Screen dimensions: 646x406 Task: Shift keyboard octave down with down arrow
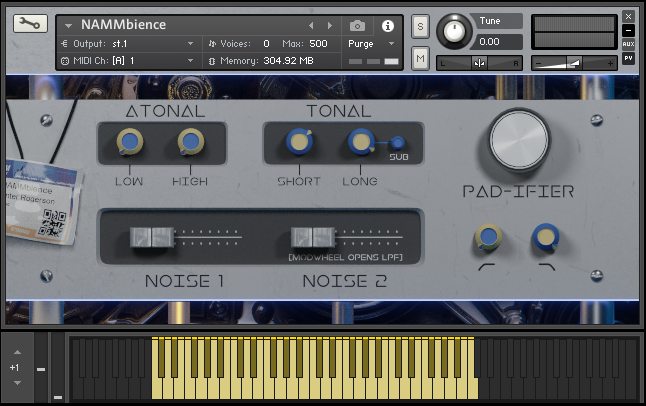[x=17, y=383]
